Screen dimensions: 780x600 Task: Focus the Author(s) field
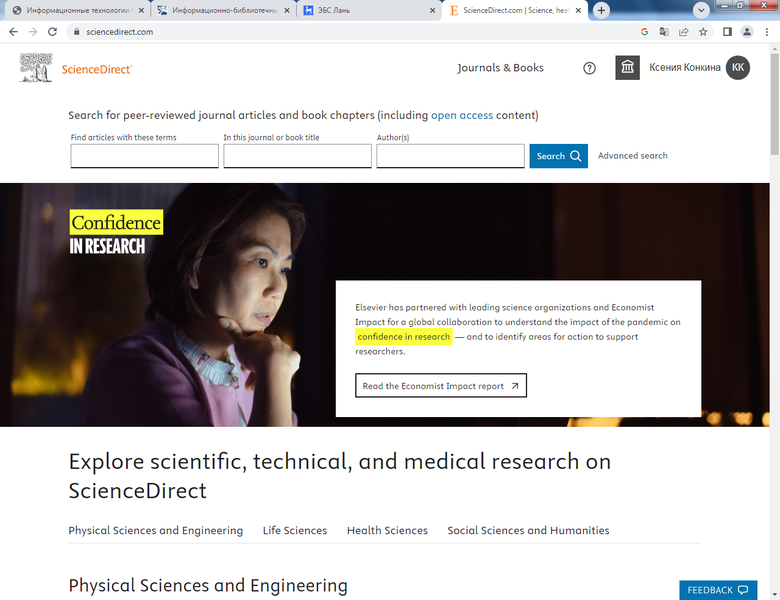point(450,156)
